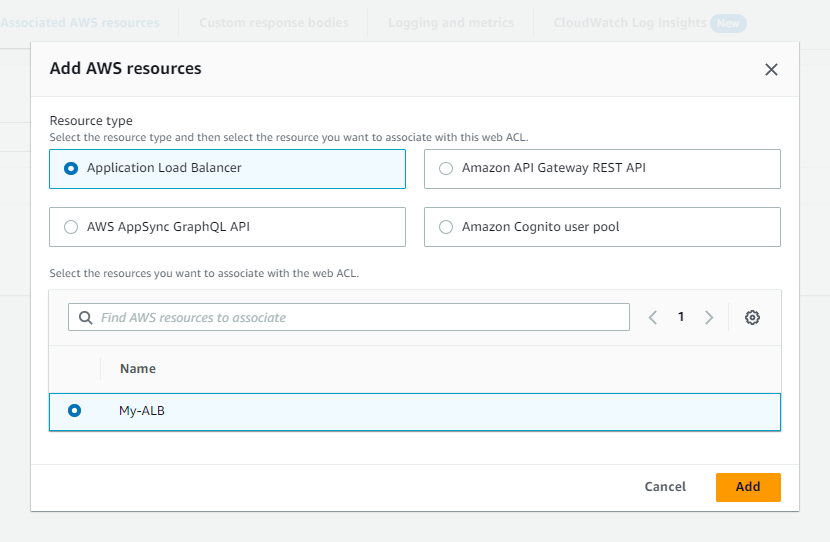Select Application Load Balancer resource type
The width and height of the screenshot is (830, 542).
(x=228, y=169)
